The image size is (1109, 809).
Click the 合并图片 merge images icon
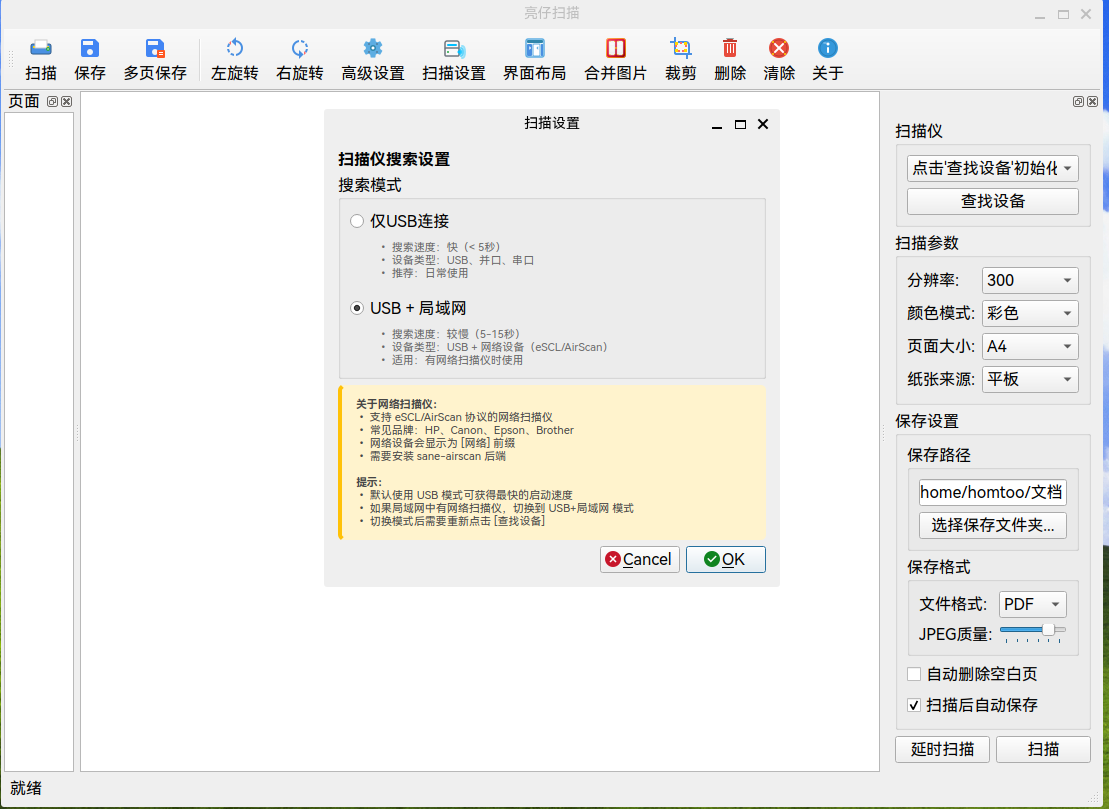click(616, 48)
